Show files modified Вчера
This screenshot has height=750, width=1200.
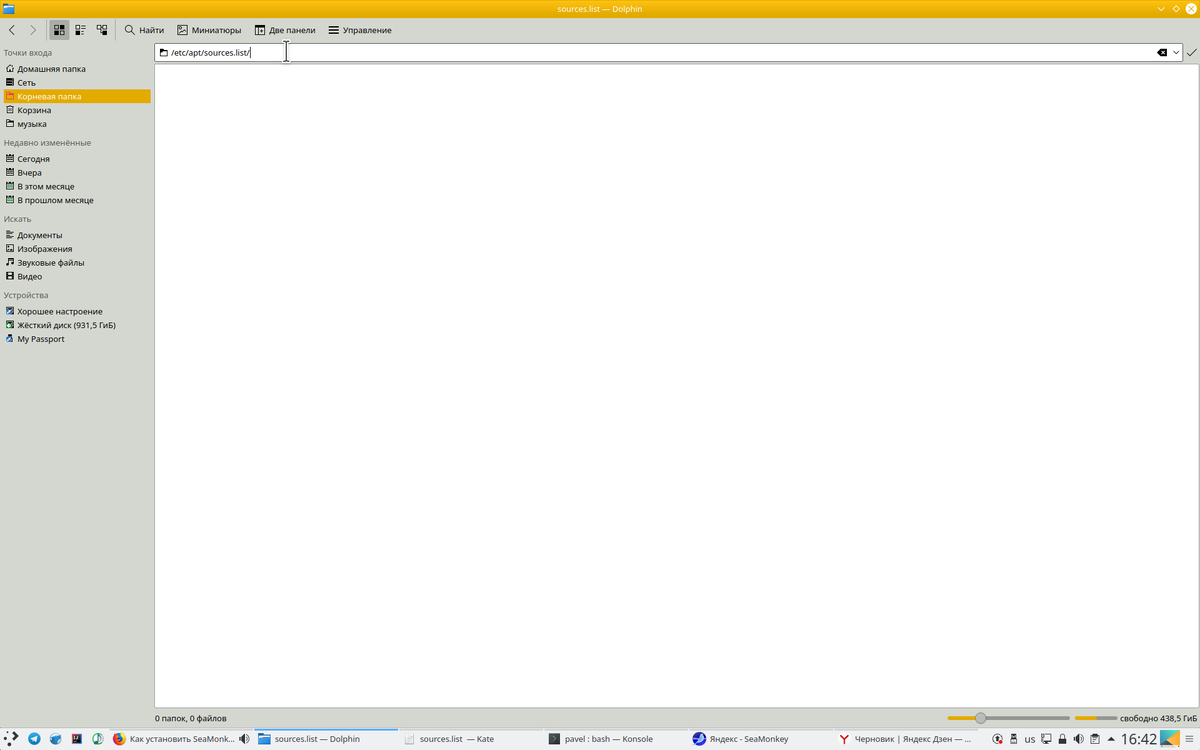click(76, 173)
